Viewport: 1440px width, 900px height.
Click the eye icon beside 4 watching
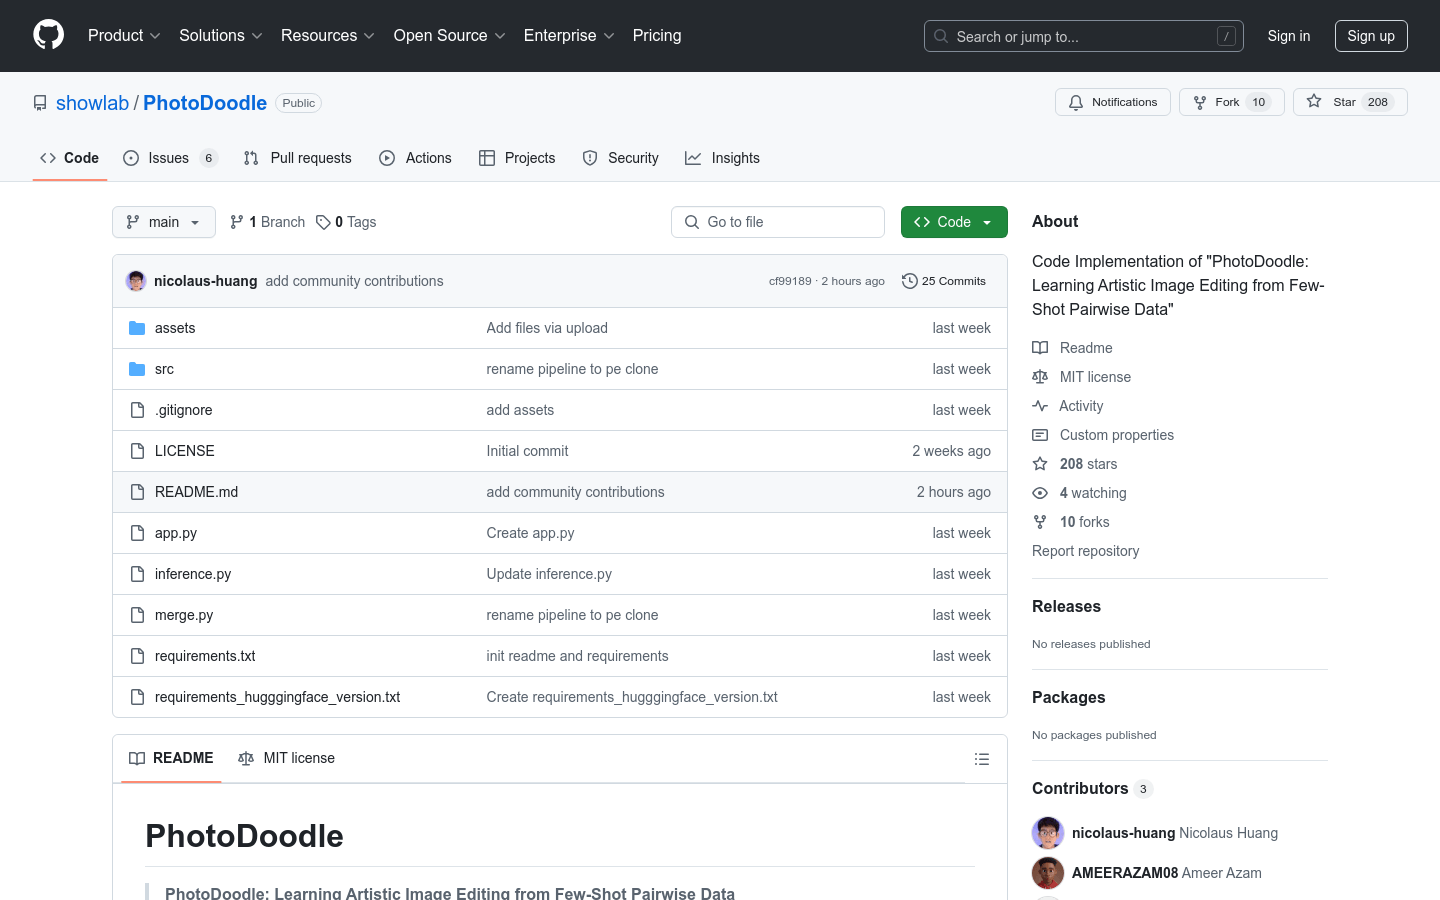1040,493
